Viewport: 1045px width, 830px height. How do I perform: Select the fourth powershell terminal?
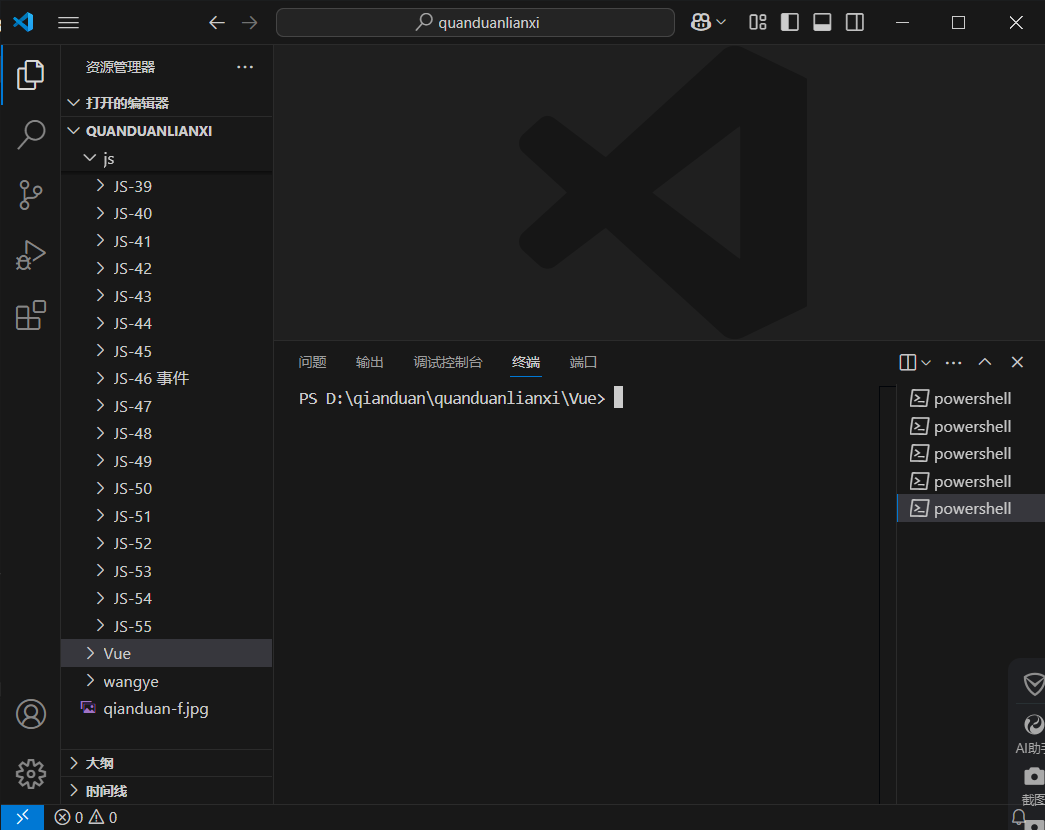(971, 481)
